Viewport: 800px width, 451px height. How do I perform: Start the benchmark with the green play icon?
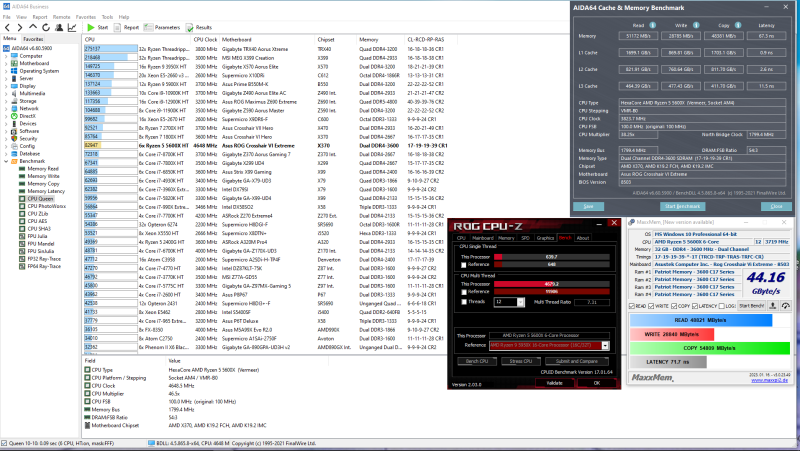91,28
